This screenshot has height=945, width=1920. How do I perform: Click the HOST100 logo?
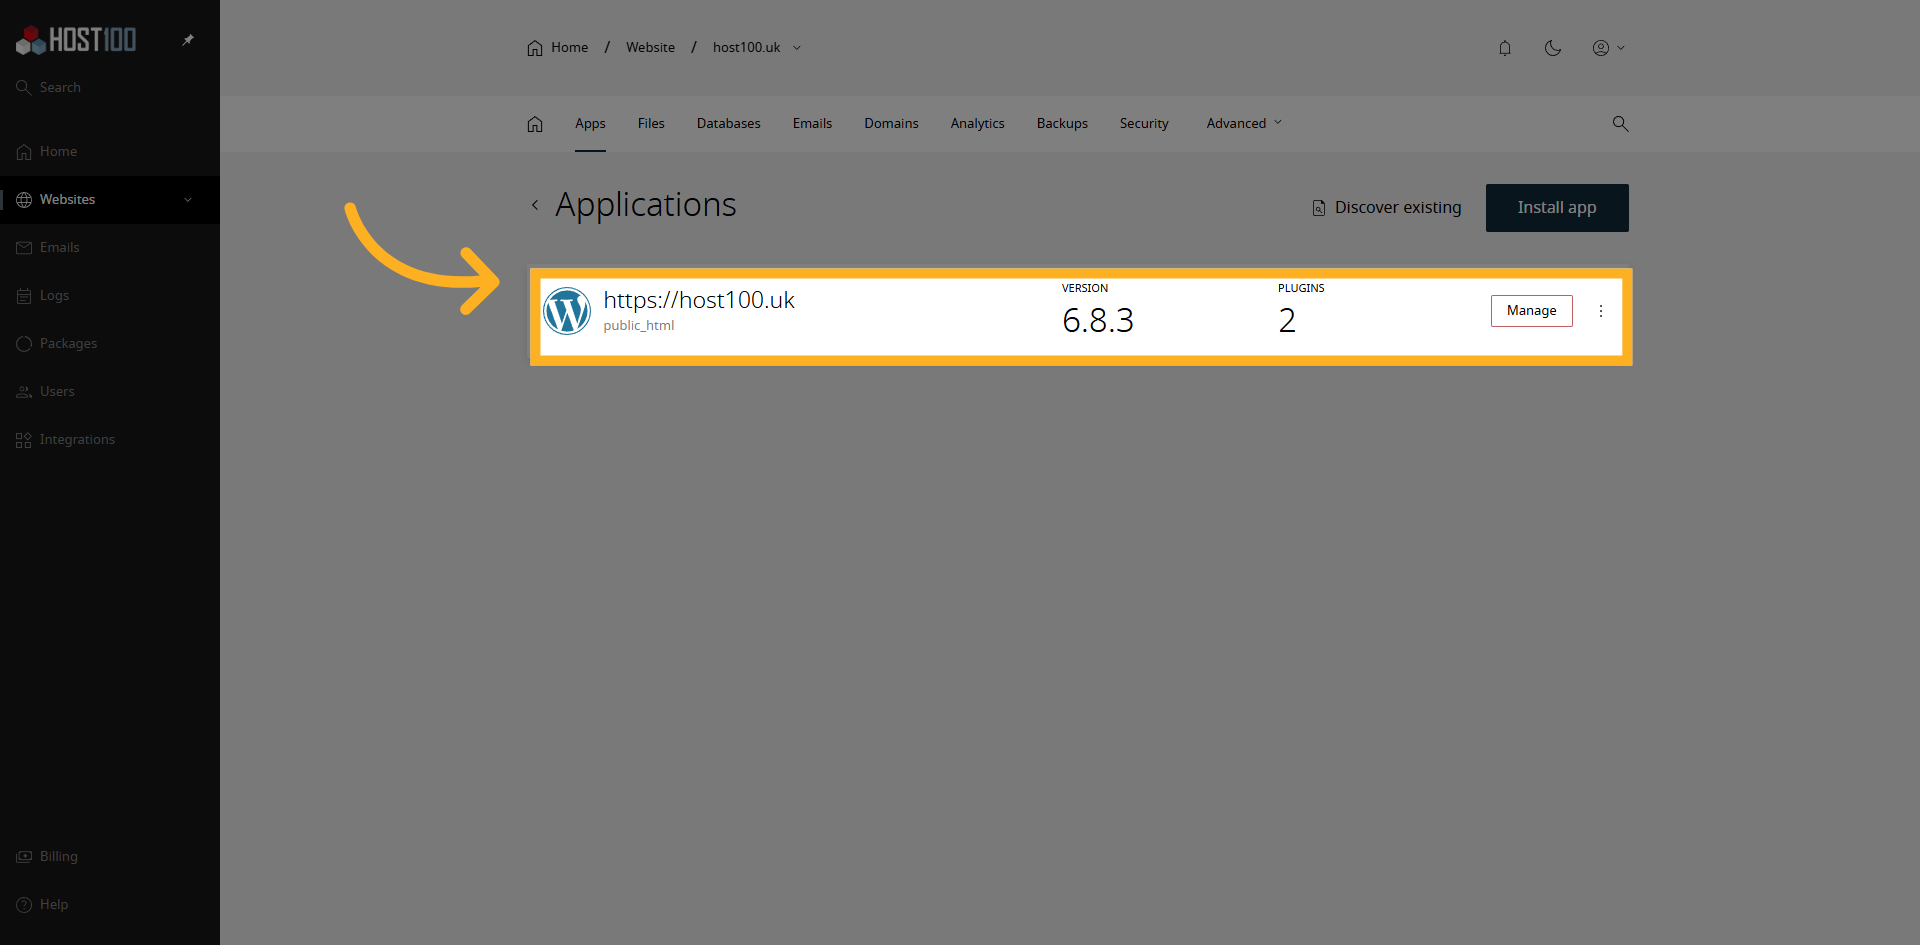(x=76, y=40)
